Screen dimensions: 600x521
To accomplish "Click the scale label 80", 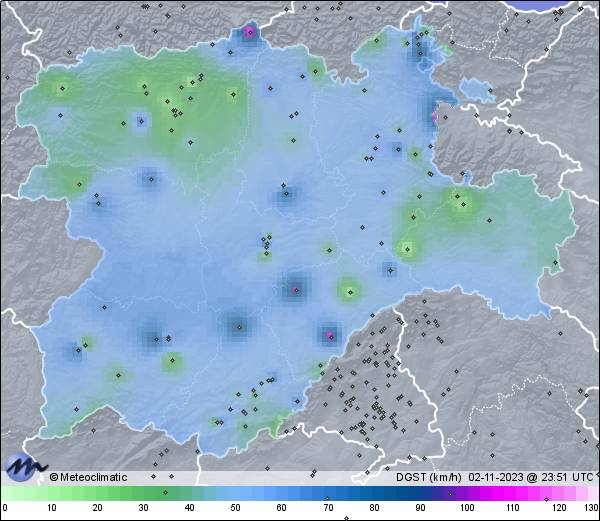I will click(374, 508).
